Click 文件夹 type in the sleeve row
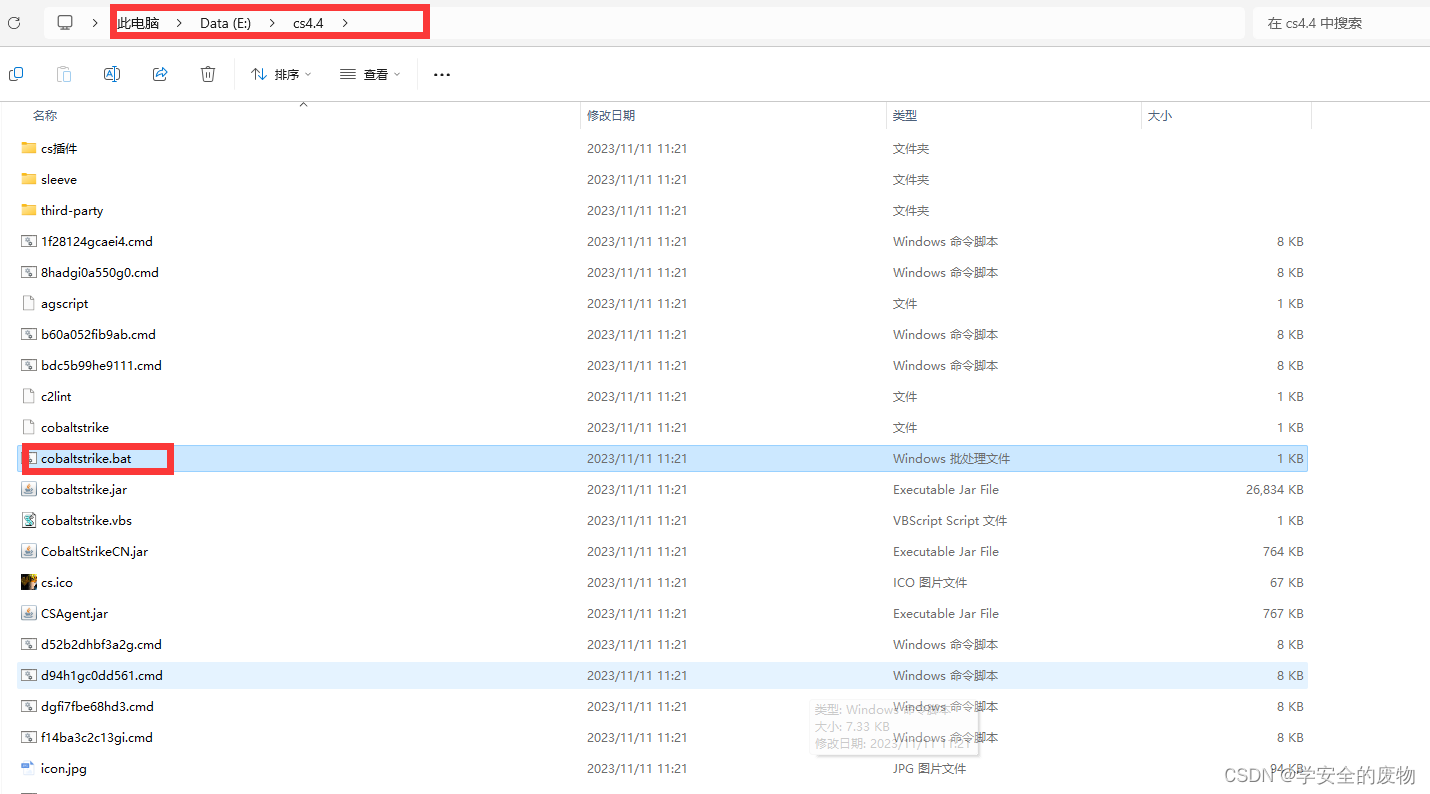 911,179
